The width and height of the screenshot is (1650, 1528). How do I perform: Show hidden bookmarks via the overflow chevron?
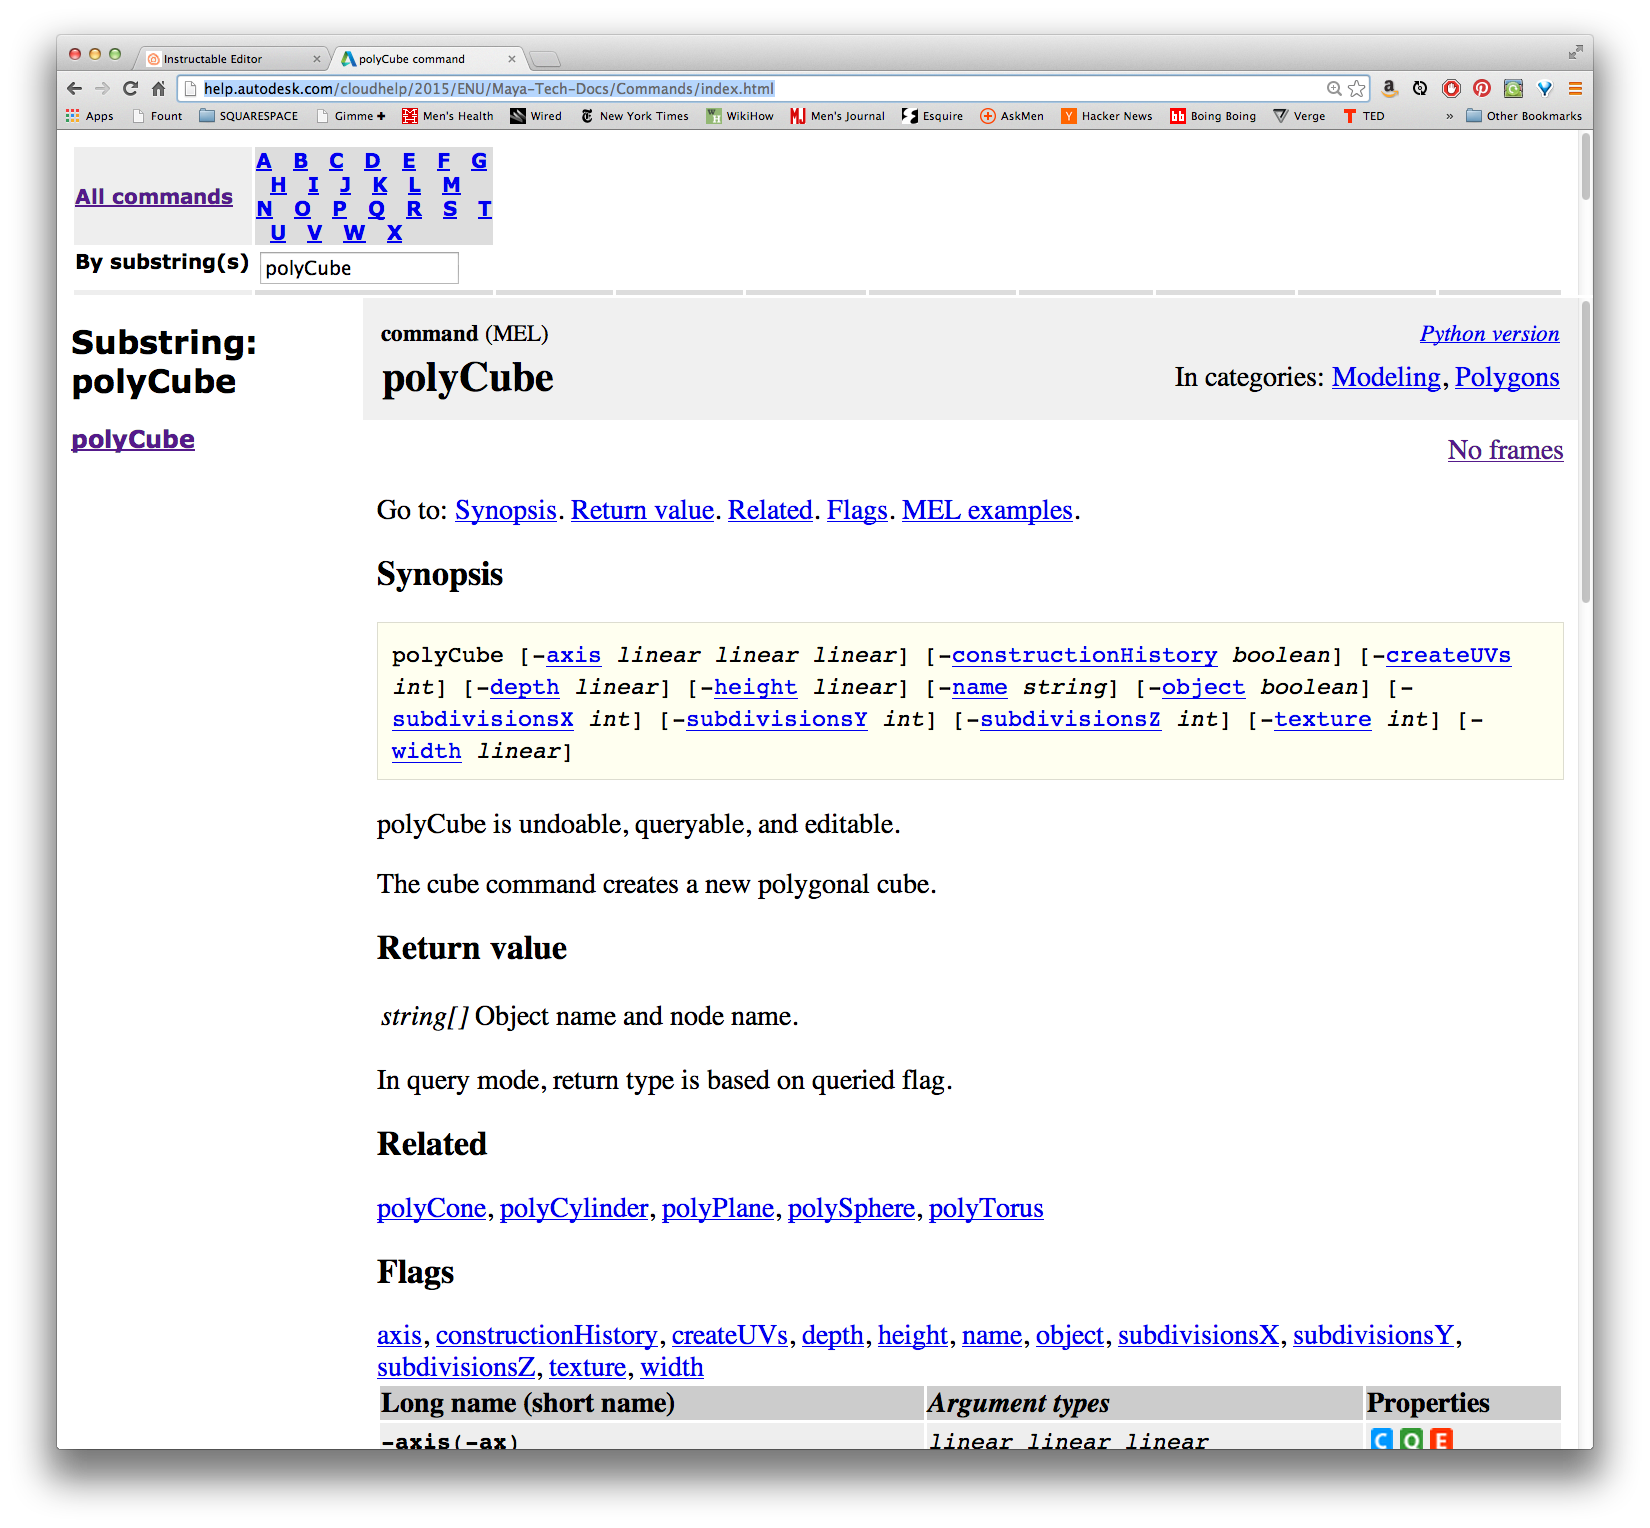click(1449, 116)
